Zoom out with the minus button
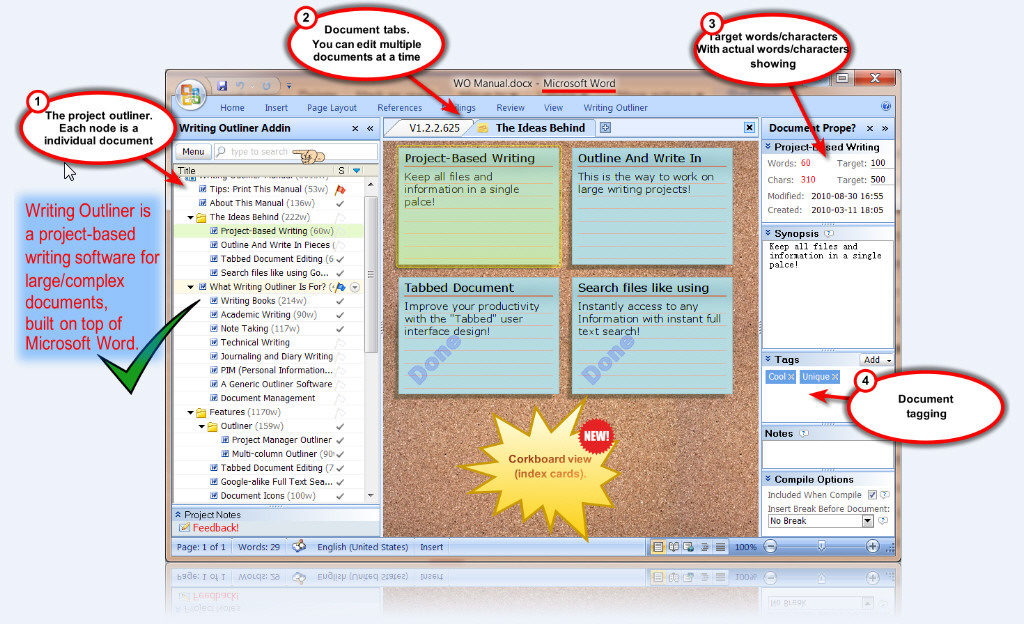1024x624 pixels. 771,546
